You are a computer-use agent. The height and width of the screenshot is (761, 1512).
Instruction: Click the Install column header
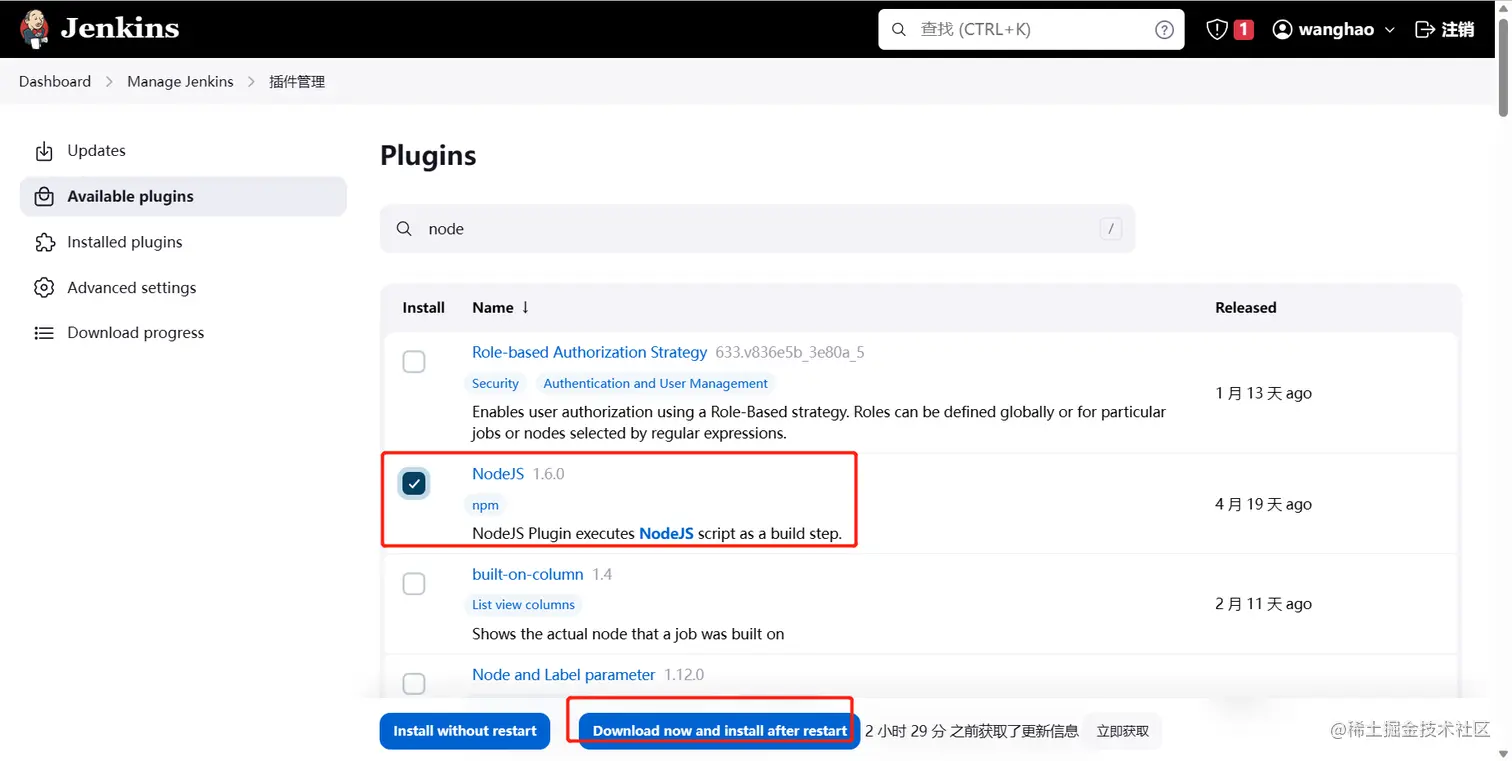click(x=423, y=308)
